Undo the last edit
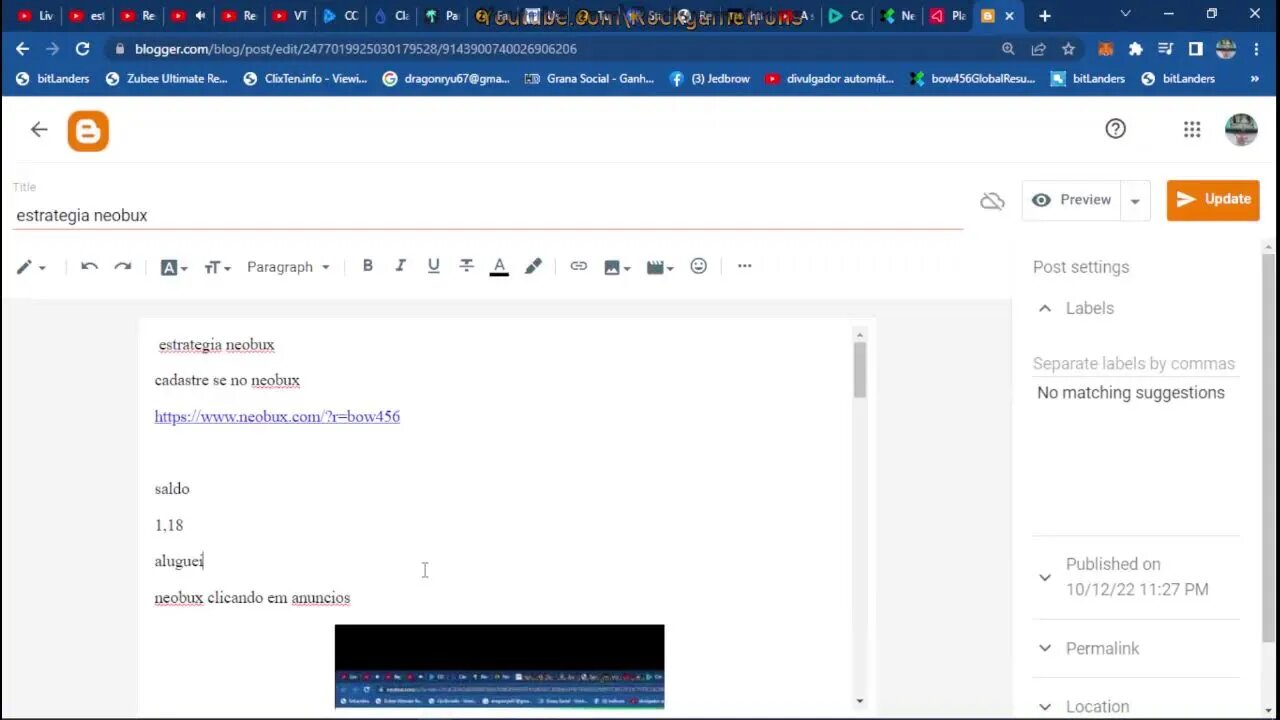1280x720 pixels. pyautogui.click(x=89, y=266)
